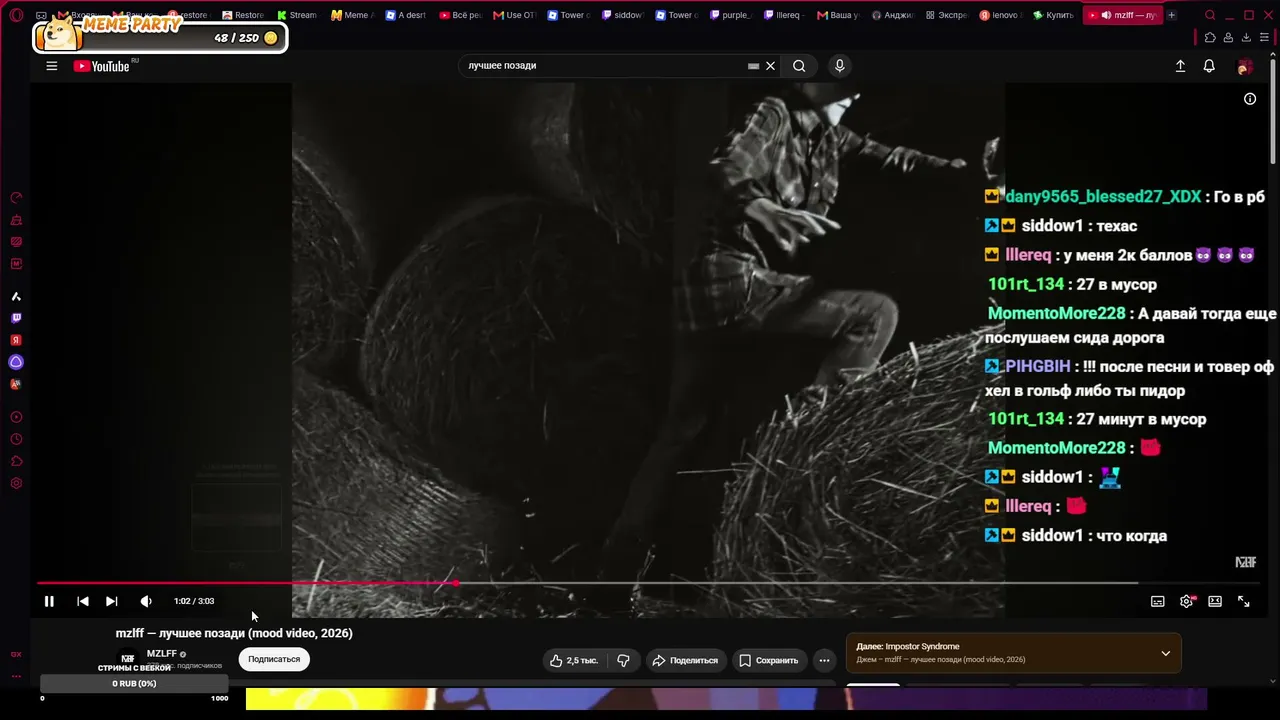The width and height of the screenshot is (1280, 720).
Task: Open Alice assistant in the sidebar
Action: [16, 362]
